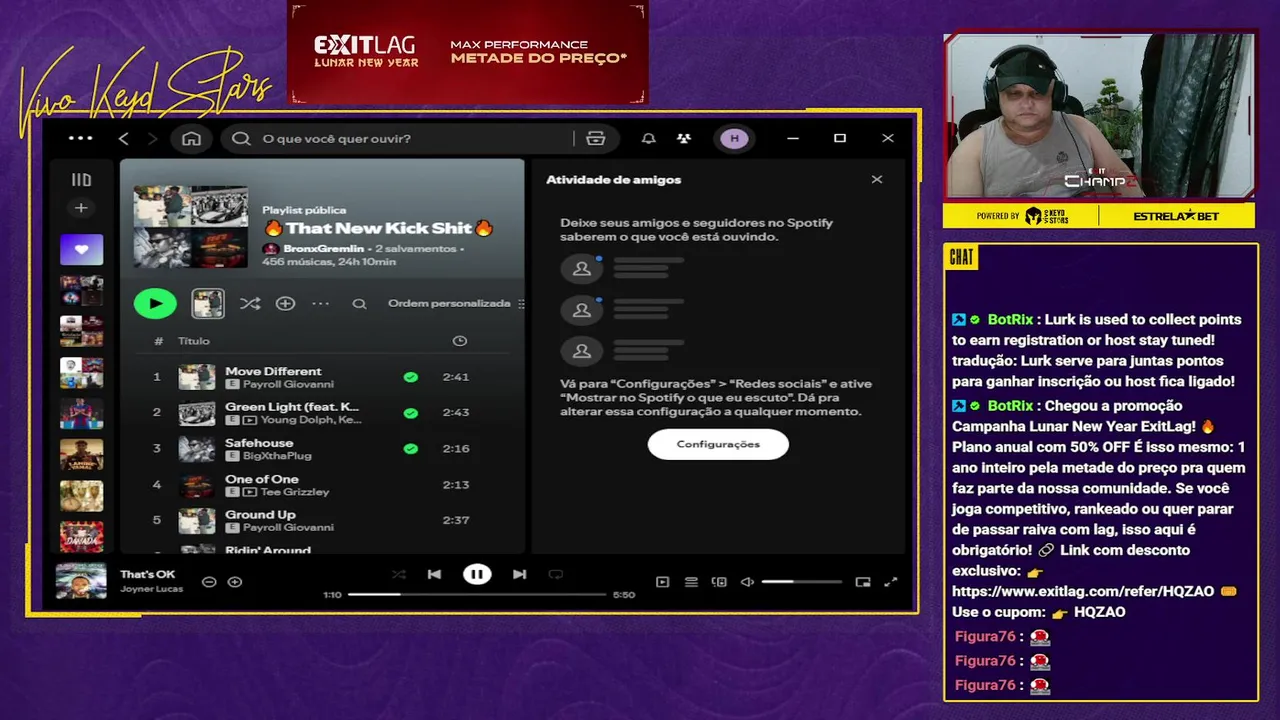This screenshot has width=1280, height=720.
Task: Go back with the left arrow
Action: click(x=124, y=138)
